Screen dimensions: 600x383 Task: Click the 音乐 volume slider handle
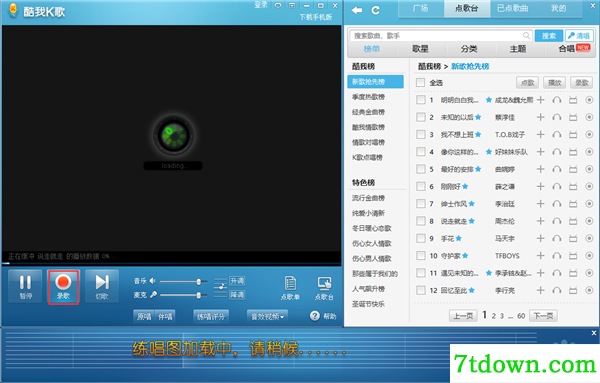tap(199, 282)
